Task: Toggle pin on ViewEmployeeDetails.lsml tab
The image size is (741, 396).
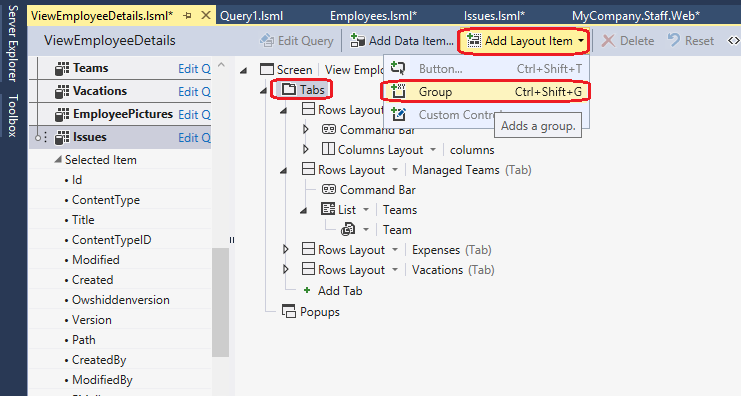Action: tap(188, 16)
